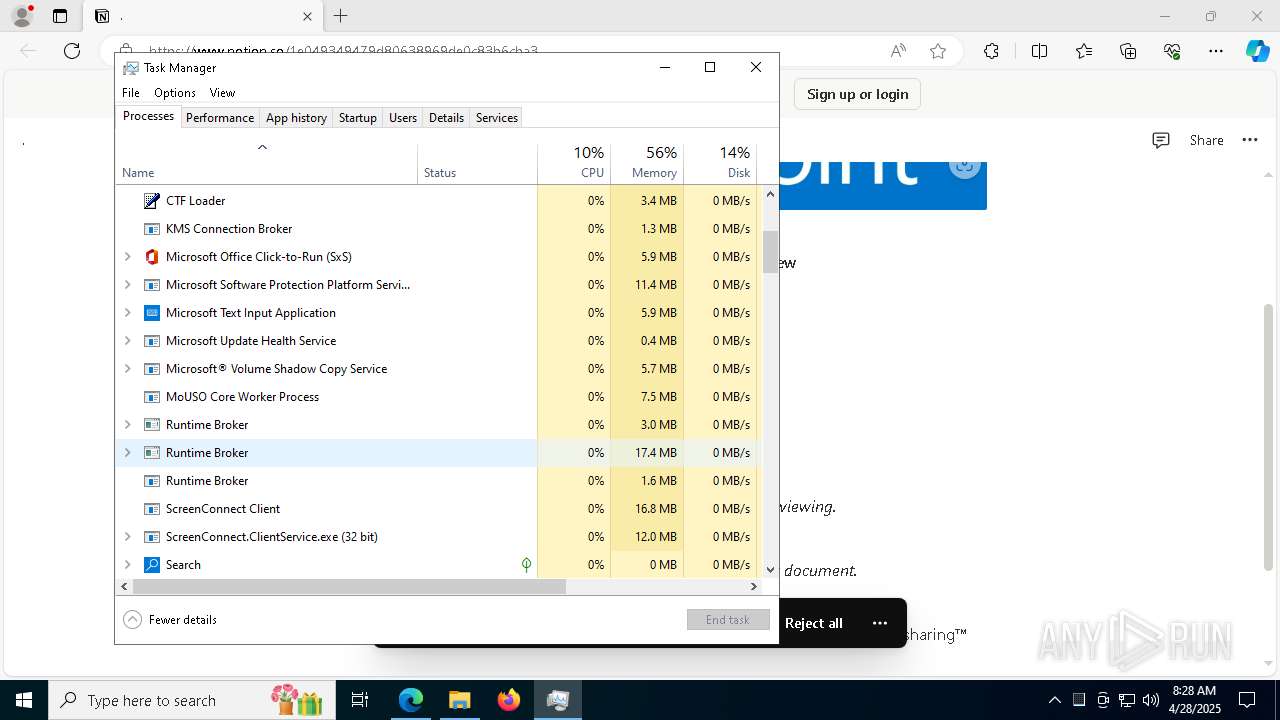This screenshot has height=720, width=1280.
Task: Open Notion page options ellipsis menu
Action: pyautogui.click(x=1250, y=140)
